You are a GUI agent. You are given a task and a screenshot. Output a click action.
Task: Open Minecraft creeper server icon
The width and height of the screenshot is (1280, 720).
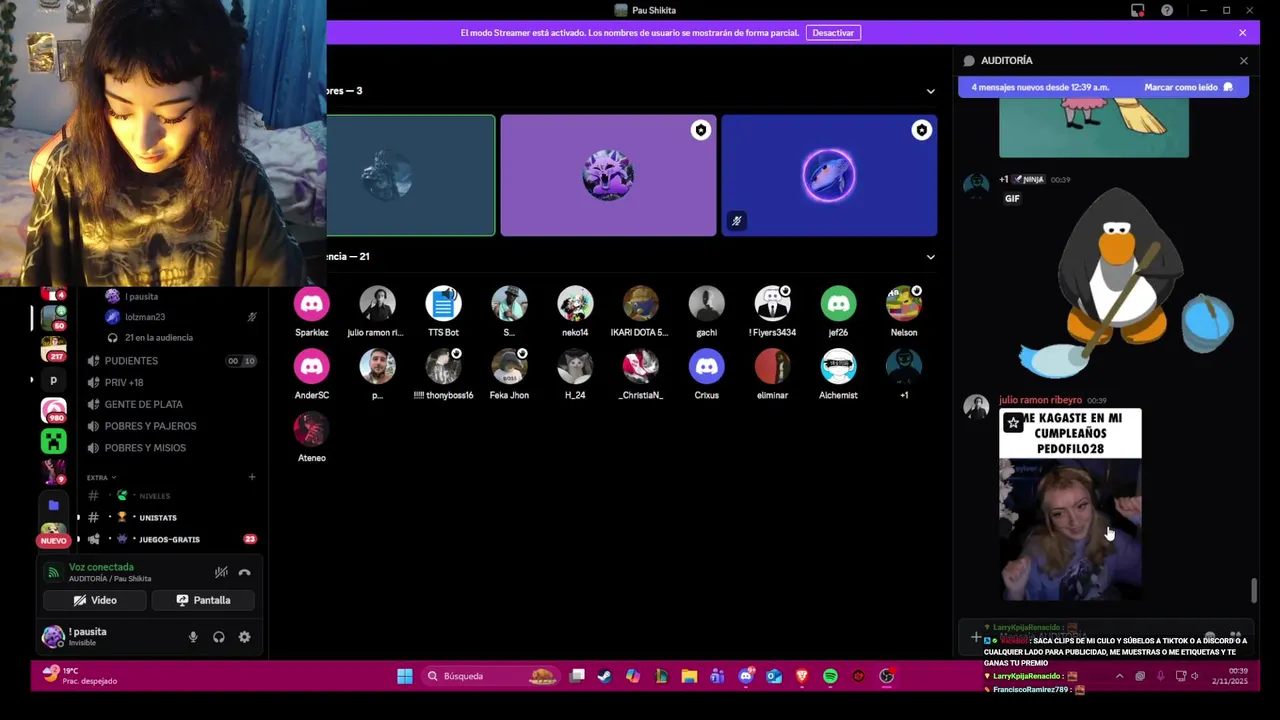[x=53, y=440]
